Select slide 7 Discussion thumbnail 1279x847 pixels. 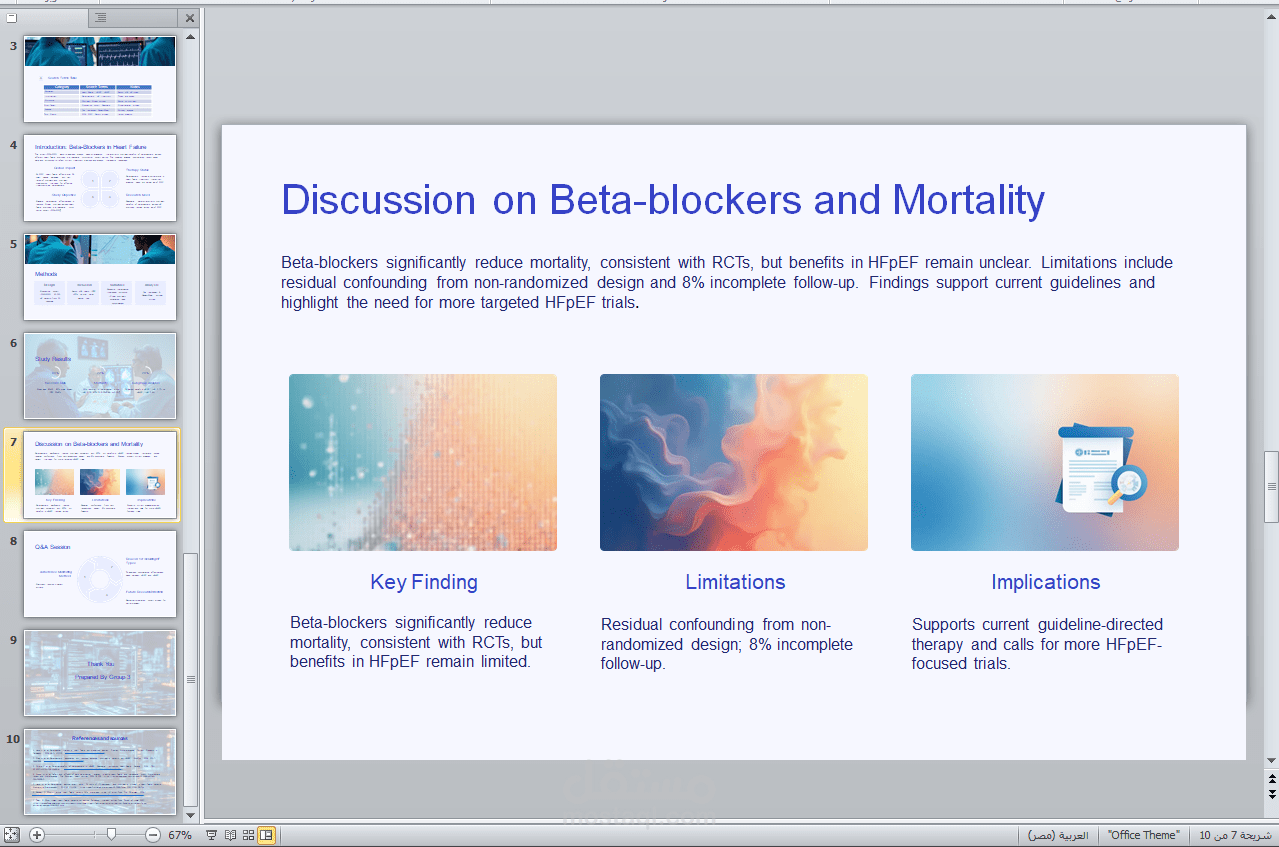[100, 475]
